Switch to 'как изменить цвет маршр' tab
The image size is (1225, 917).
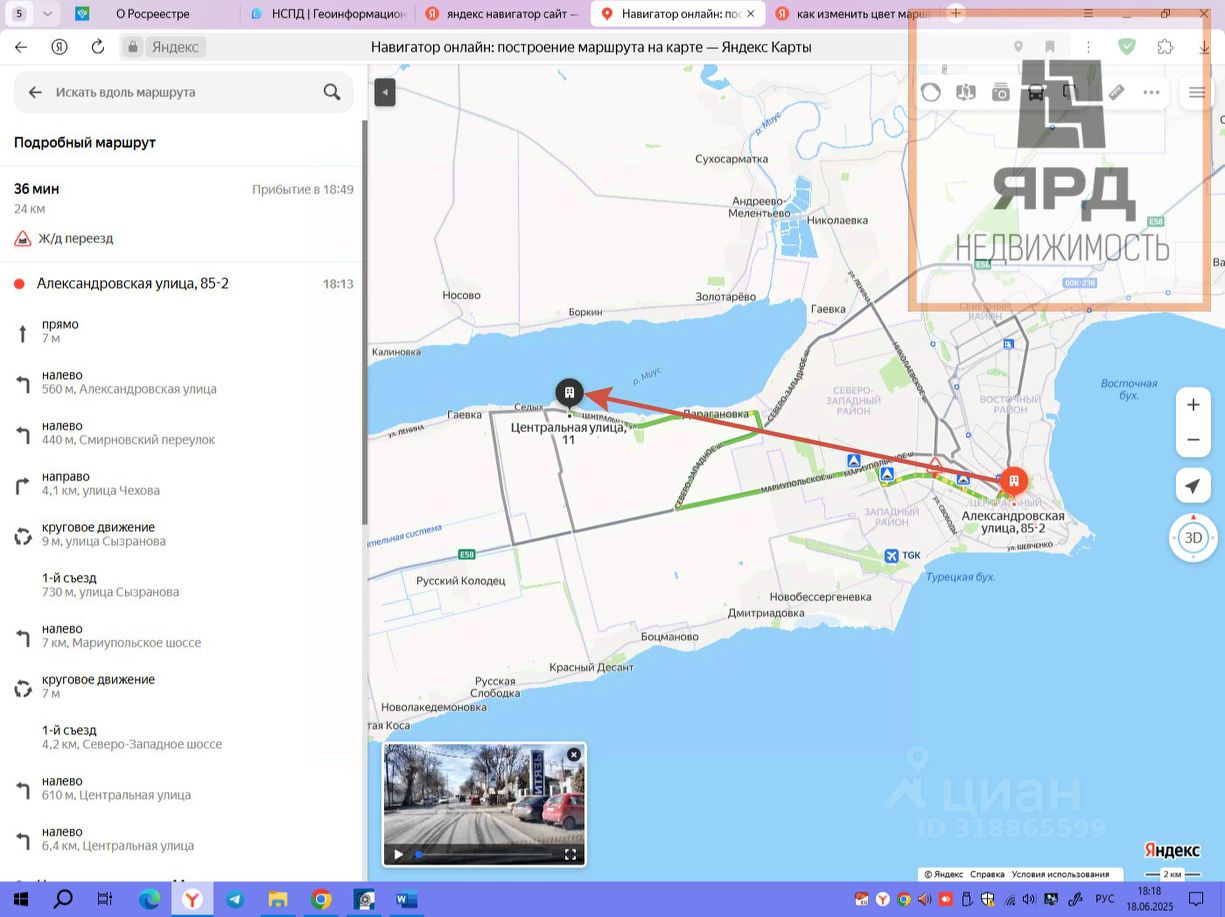click(852, 14)
